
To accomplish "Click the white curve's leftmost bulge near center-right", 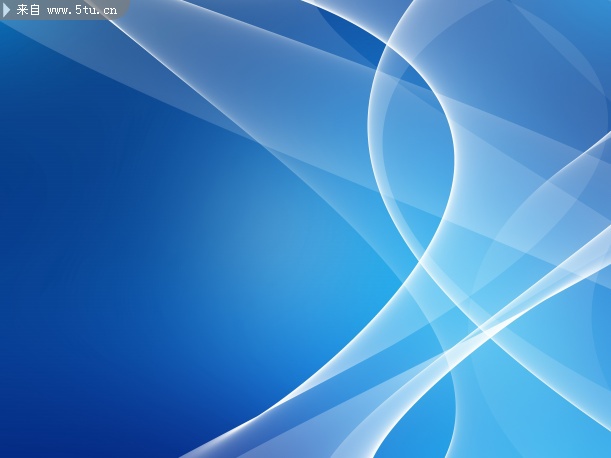I will [370, 120].
